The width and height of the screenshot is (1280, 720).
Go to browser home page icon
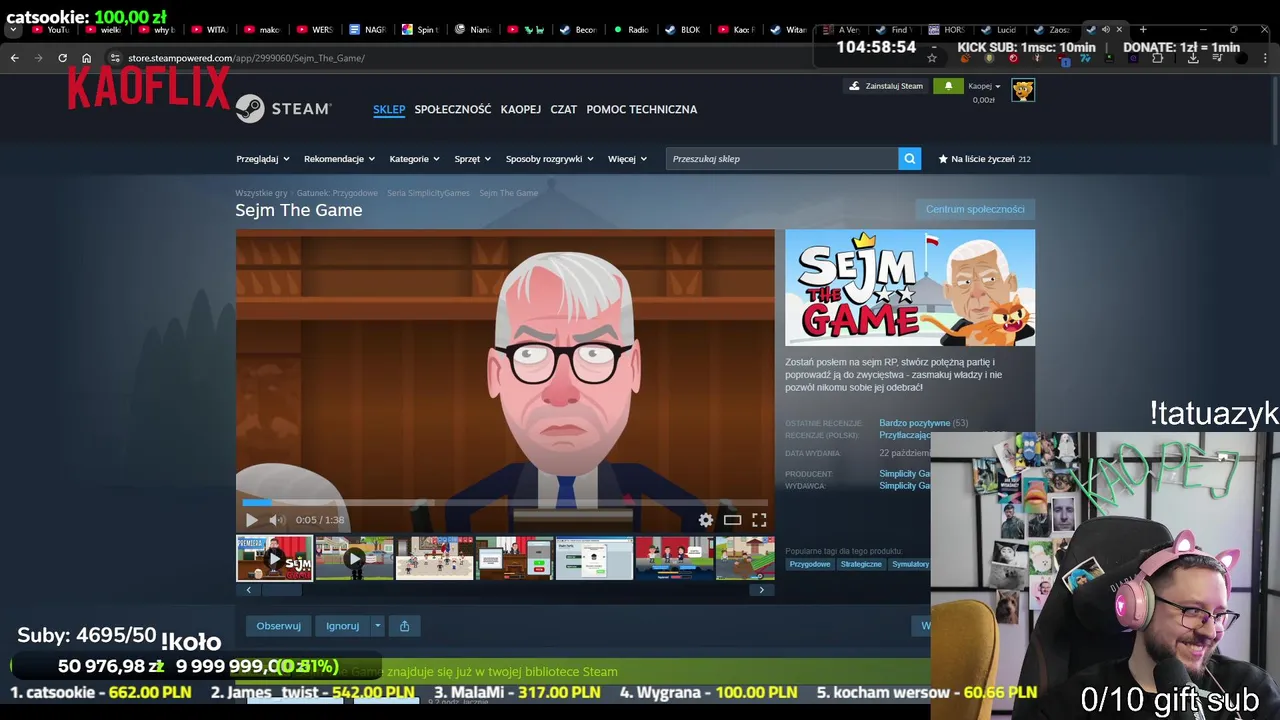click(86, 58)
